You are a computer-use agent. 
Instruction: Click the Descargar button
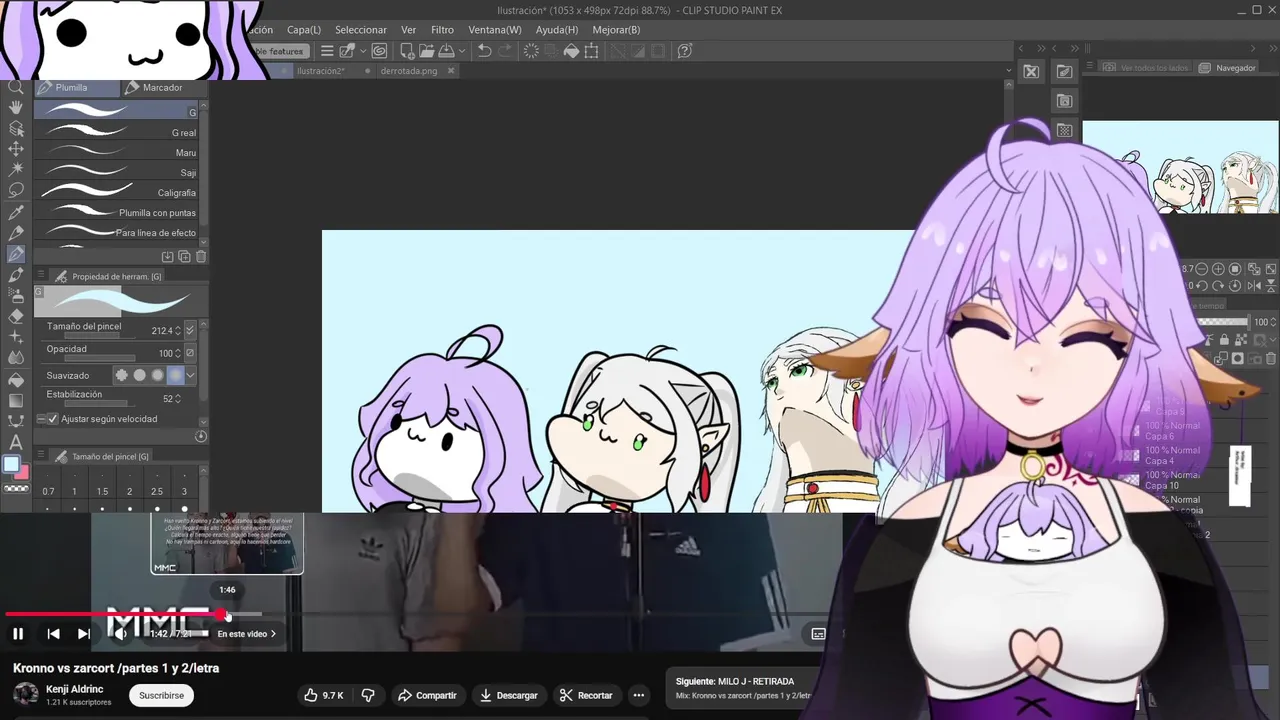(508, 695)
